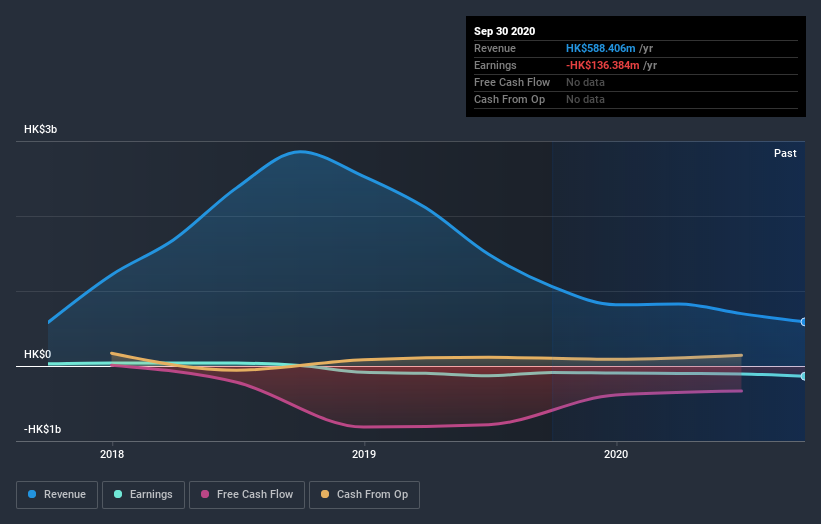Click the -HK$1b y-axis label
Image resolution: width=821 pixels, height=524 pixels.
42,429
